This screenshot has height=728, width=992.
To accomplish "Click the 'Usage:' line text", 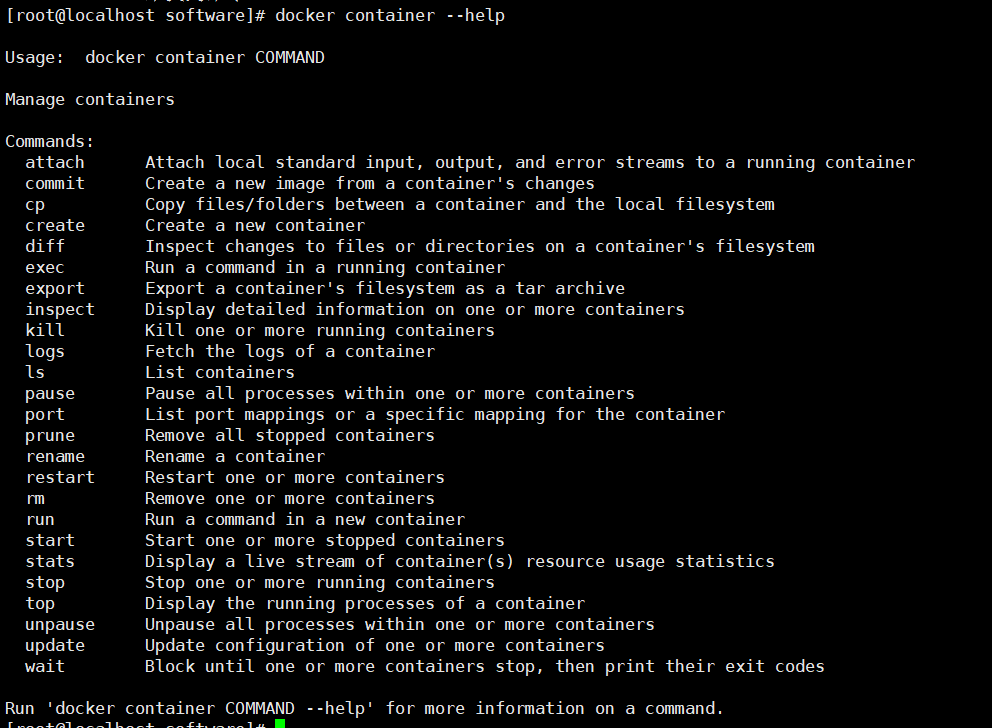I will pos(165,57).
